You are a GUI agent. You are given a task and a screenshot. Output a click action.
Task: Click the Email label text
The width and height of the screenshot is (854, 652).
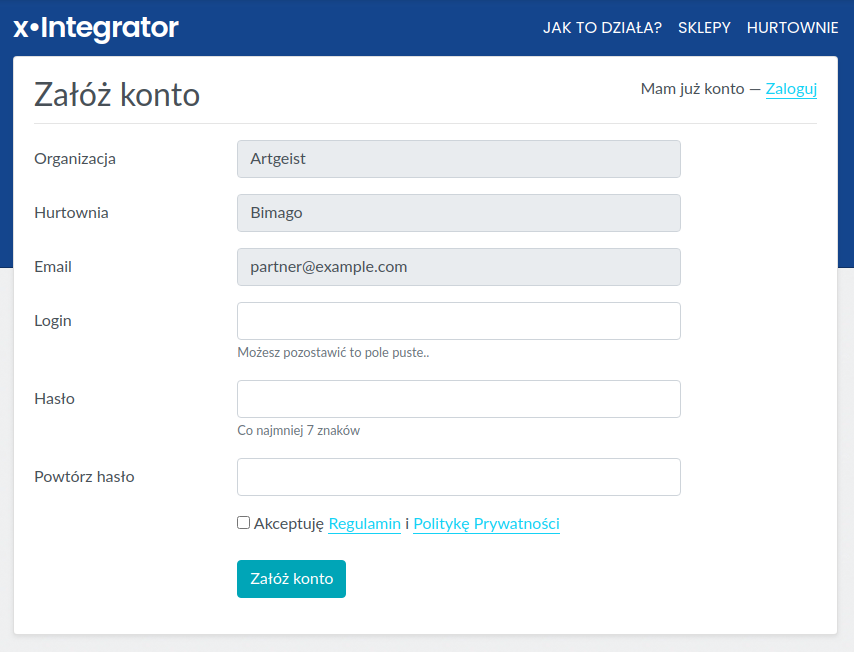pos(53,267)
